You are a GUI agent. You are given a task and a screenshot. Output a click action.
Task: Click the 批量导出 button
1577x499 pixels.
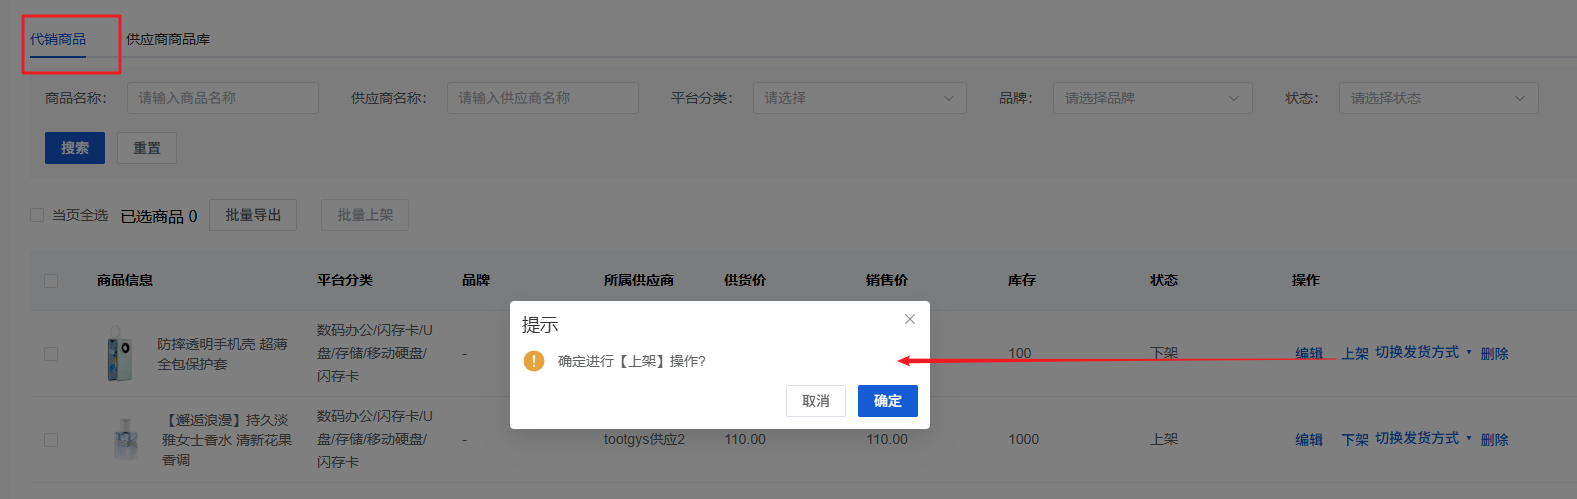[x=253, y=215]
